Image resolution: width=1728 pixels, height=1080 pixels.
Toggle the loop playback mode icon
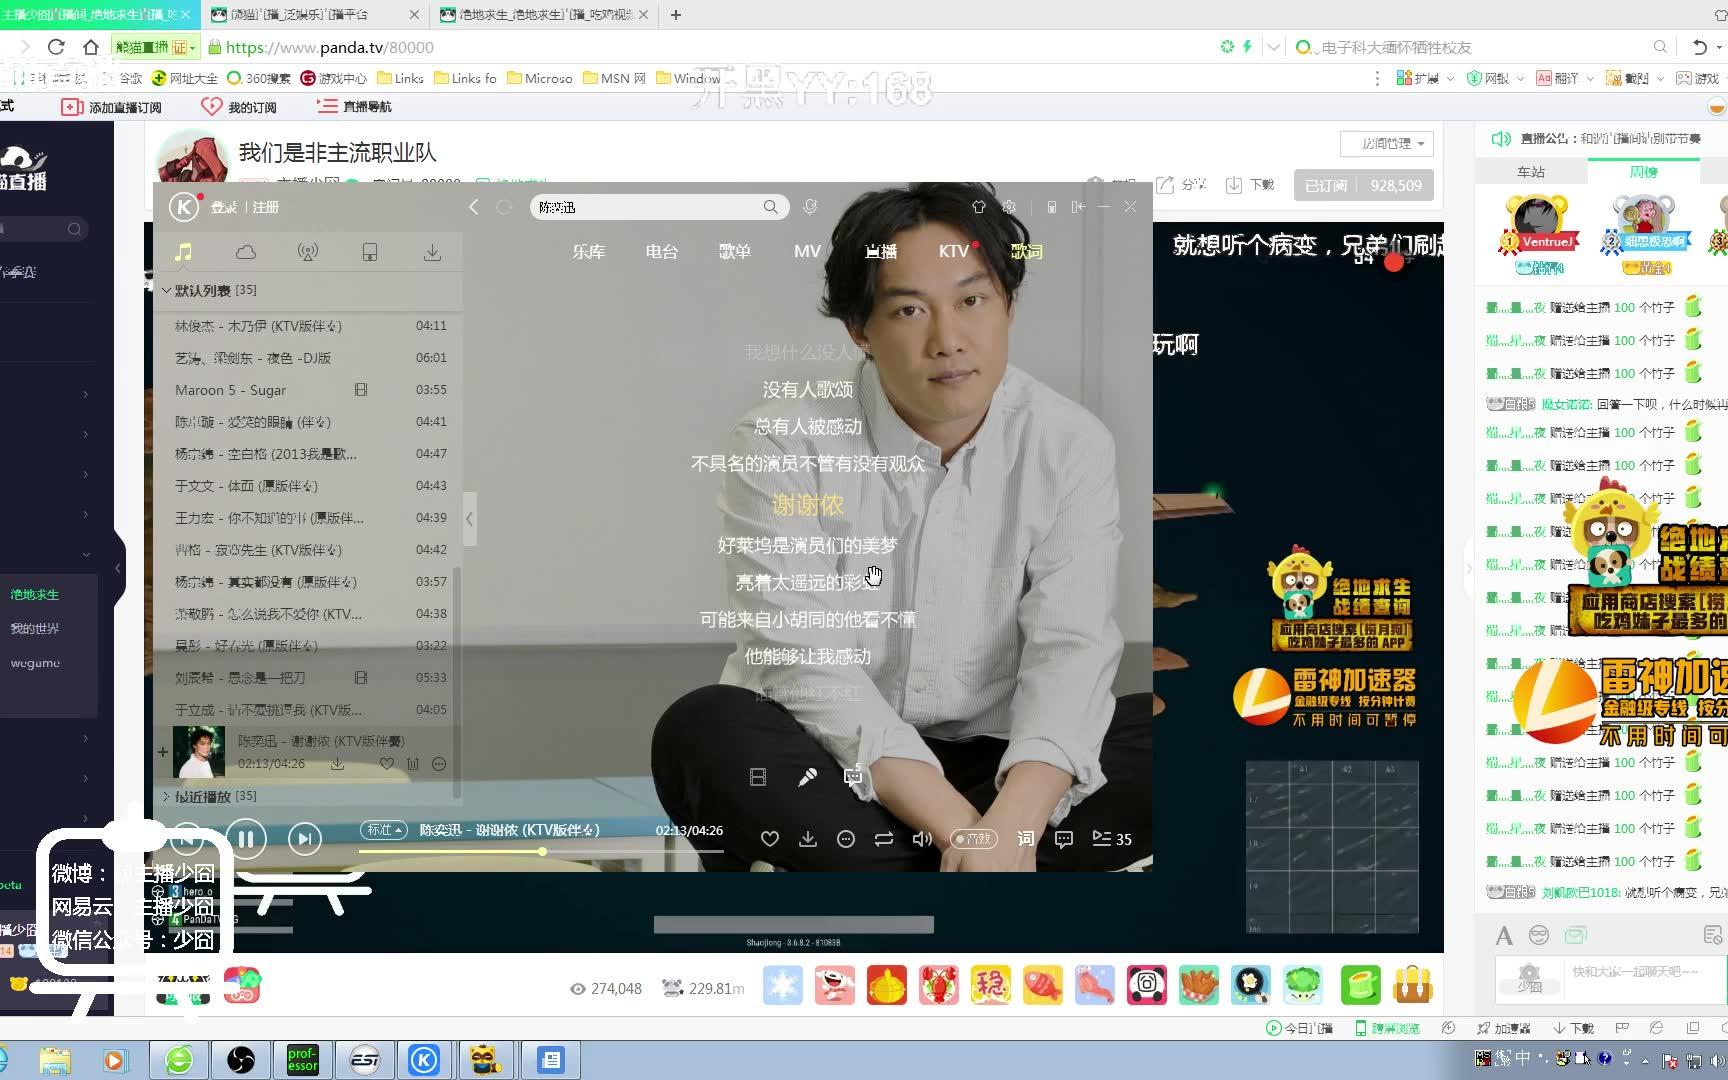[884, 839]
